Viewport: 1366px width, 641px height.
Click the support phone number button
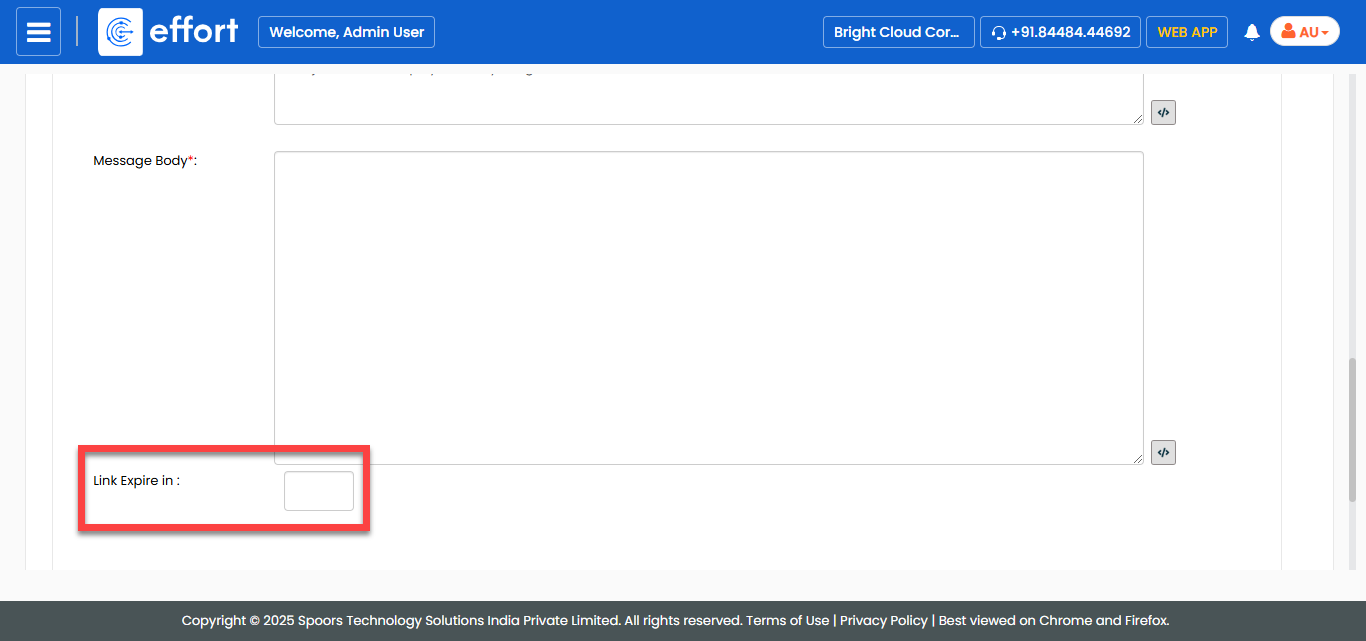click(1060, 32)
